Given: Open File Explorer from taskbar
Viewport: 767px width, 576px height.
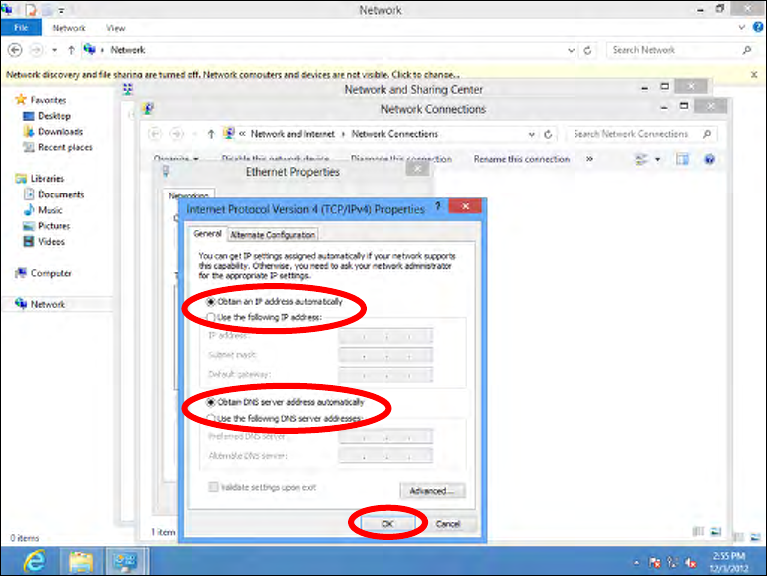Looking at the screenshot, I should [81, 561].
